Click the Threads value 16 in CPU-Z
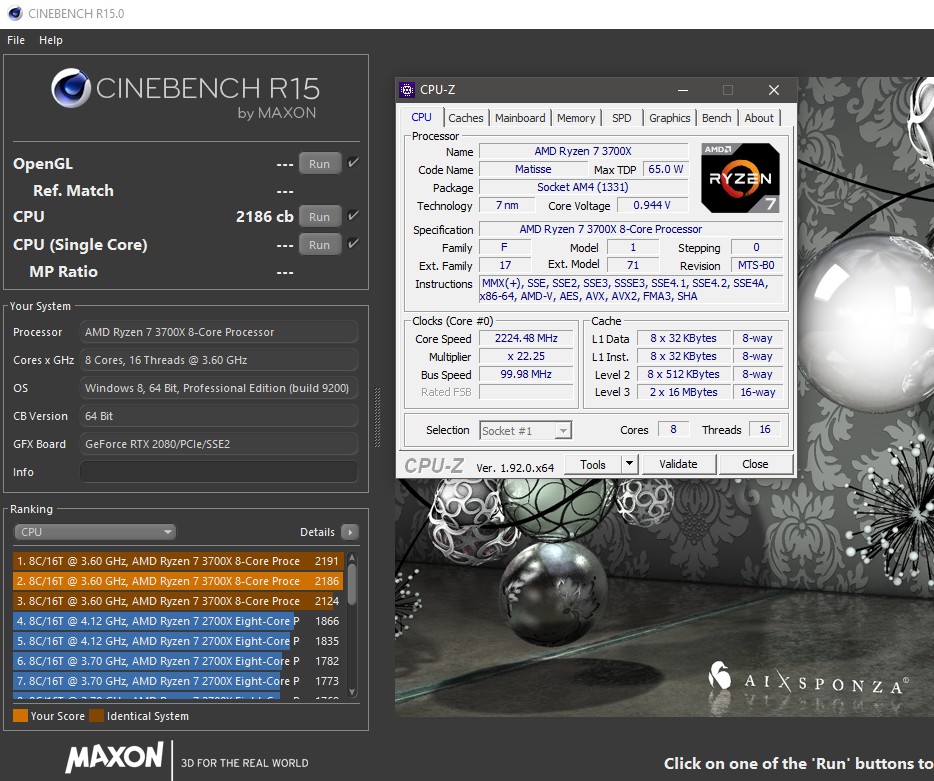The height and width of the screenshot is (781, 934). pyautogui.click(x=765, y=429)
